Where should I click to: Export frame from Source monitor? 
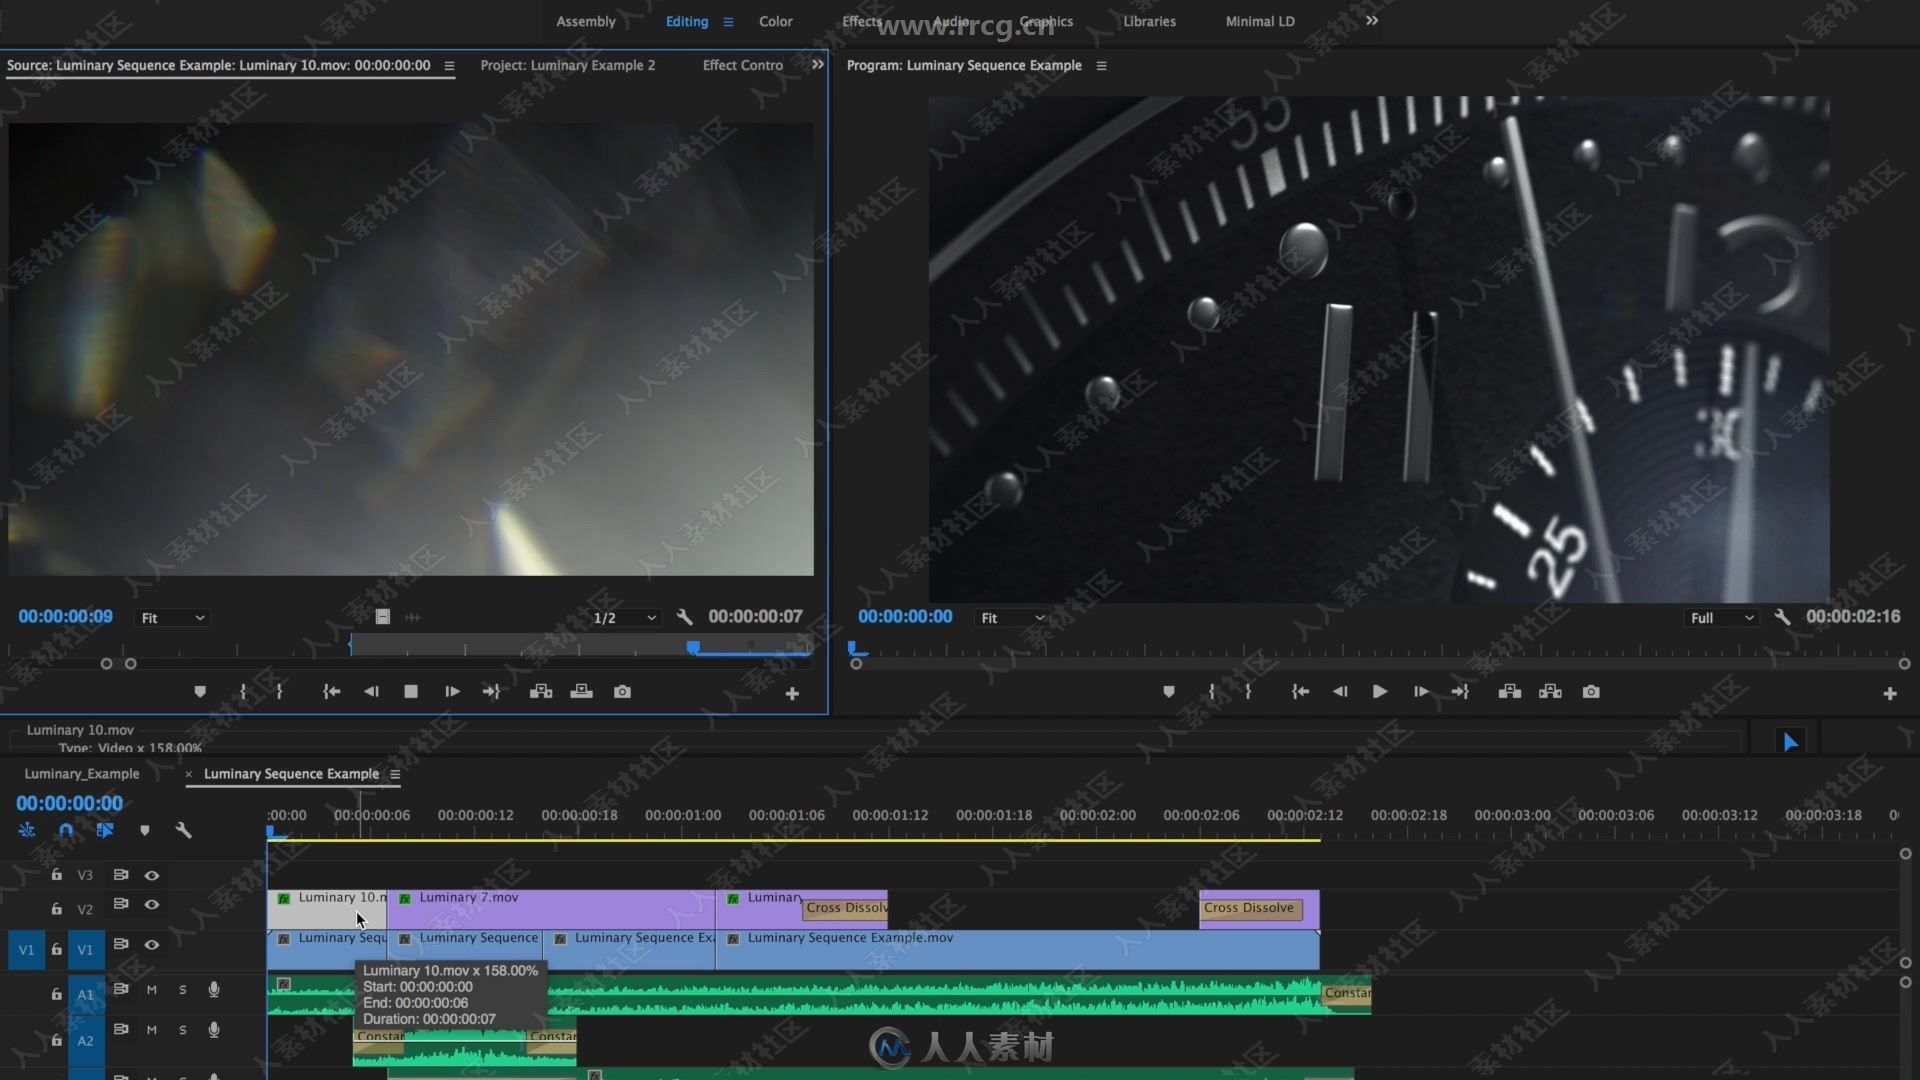click(622, 692)
